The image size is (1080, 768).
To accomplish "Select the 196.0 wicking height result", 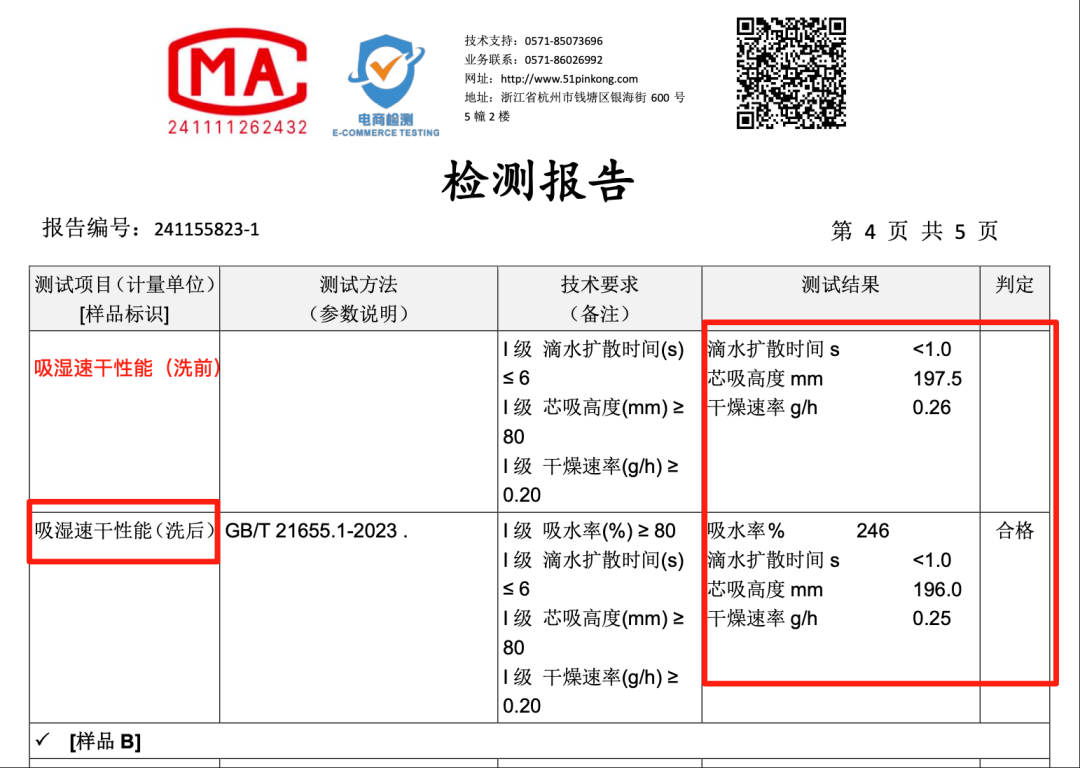I will 937,590.
